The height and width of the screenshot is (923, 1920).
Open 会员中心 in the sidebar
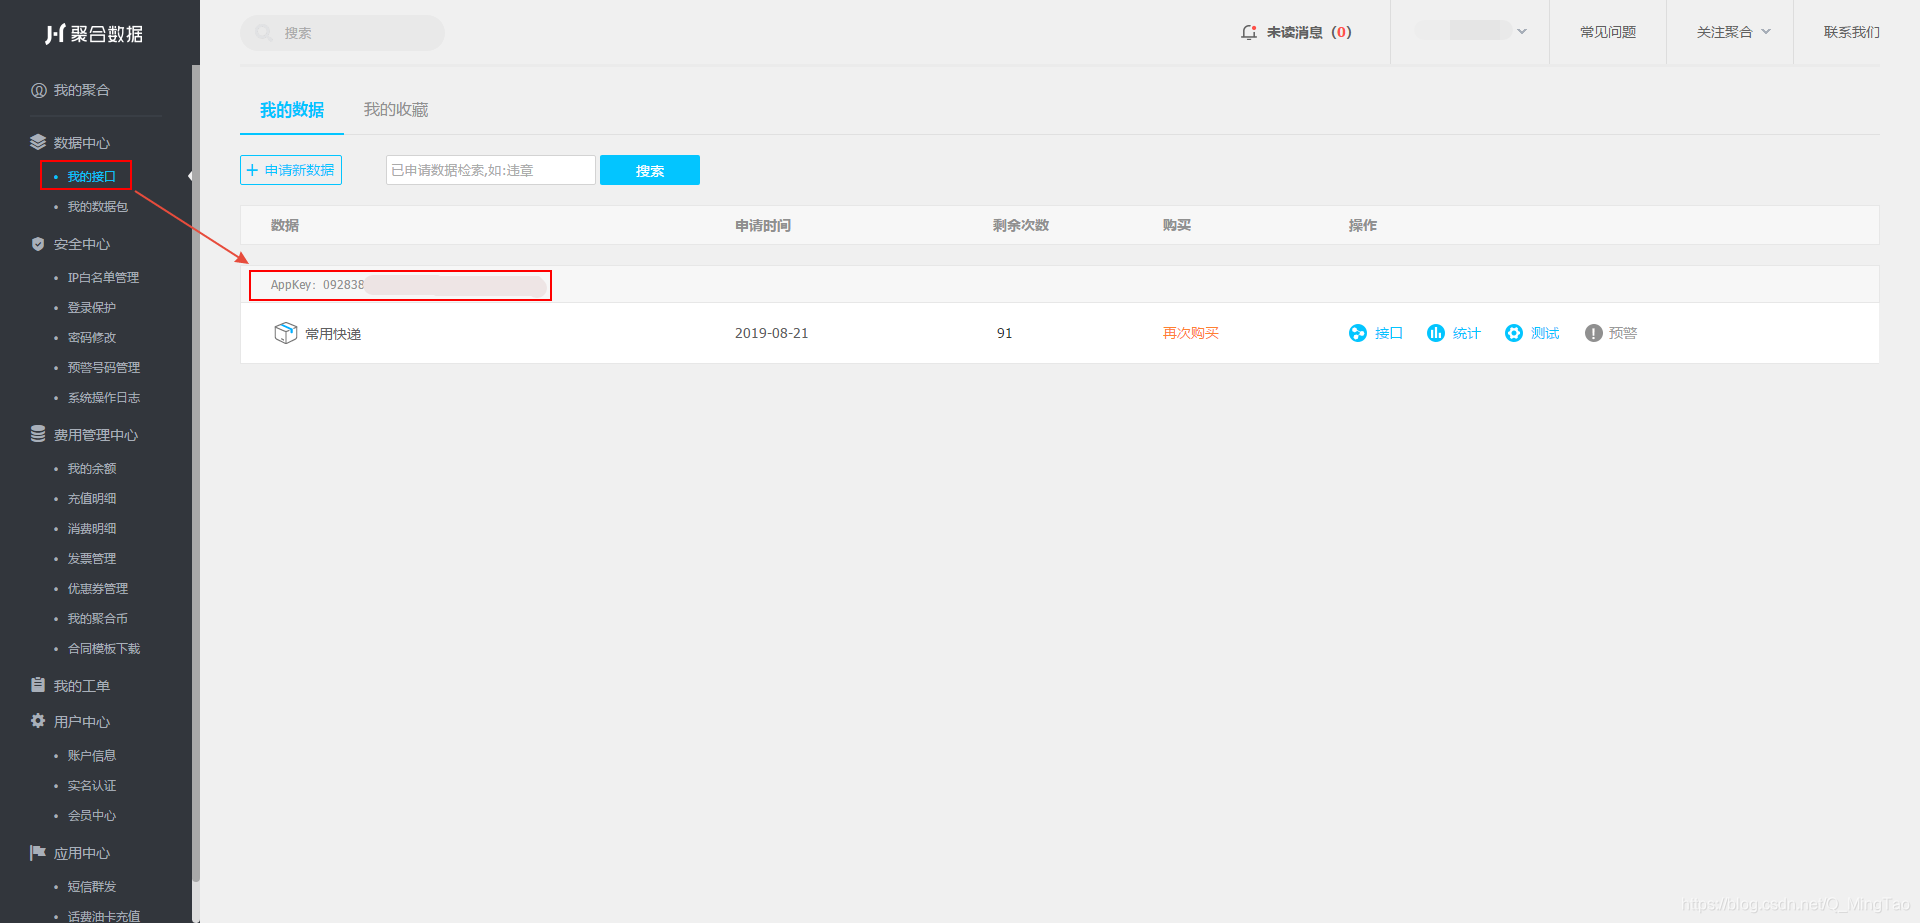pos(92,815)
